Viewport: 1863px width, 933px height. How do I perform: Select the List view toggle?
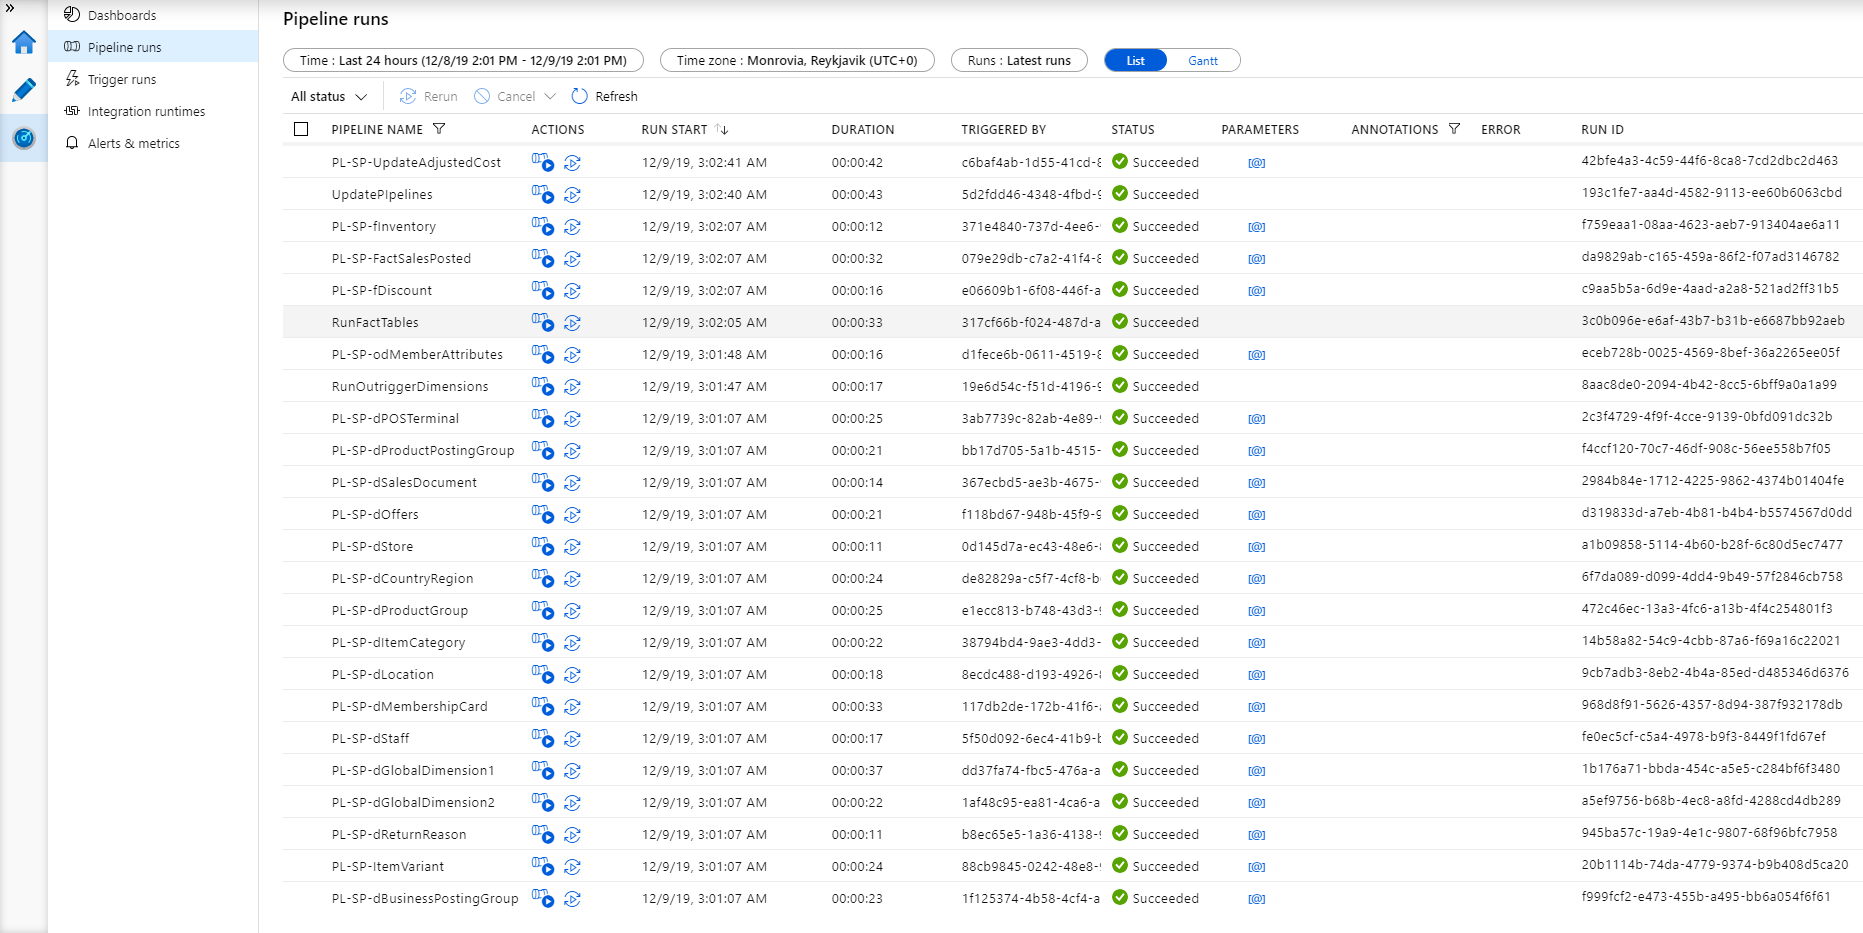click(x=1135, y=61)
